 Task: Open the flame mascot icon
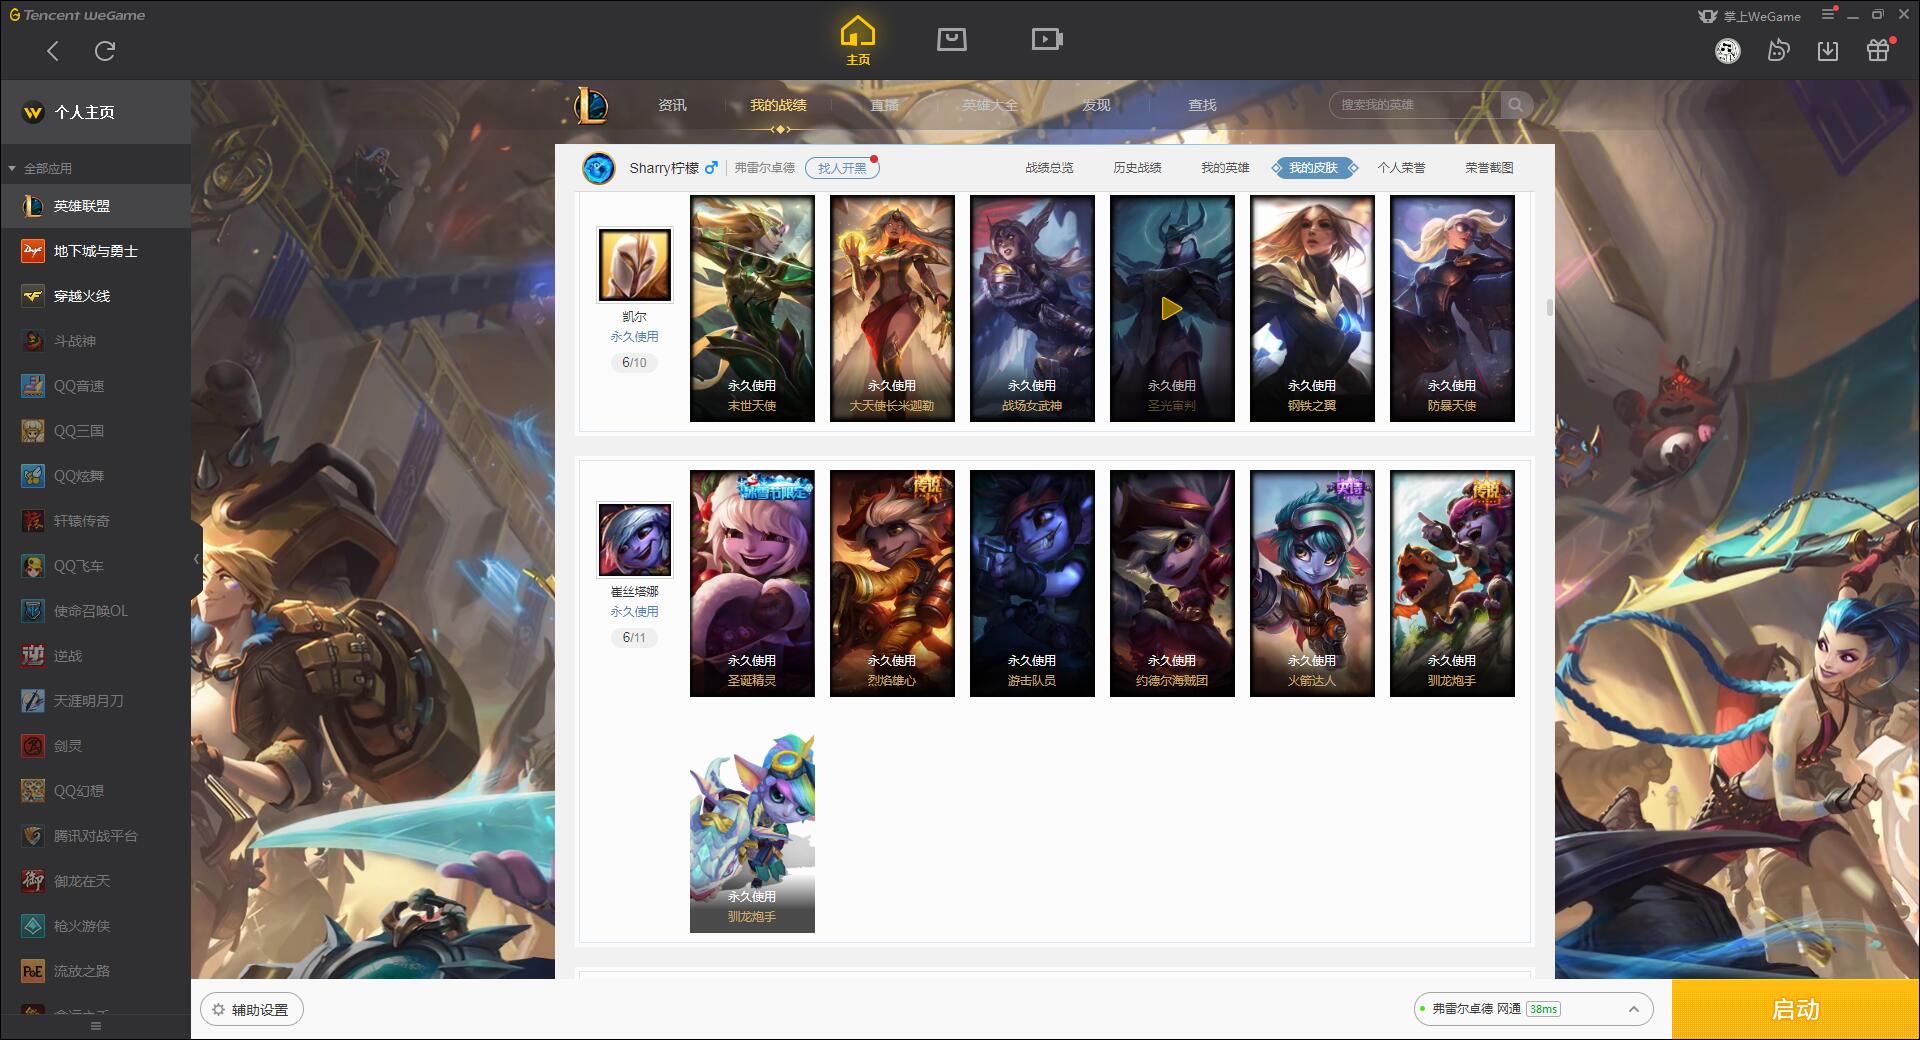click(x=1778, y=51)
